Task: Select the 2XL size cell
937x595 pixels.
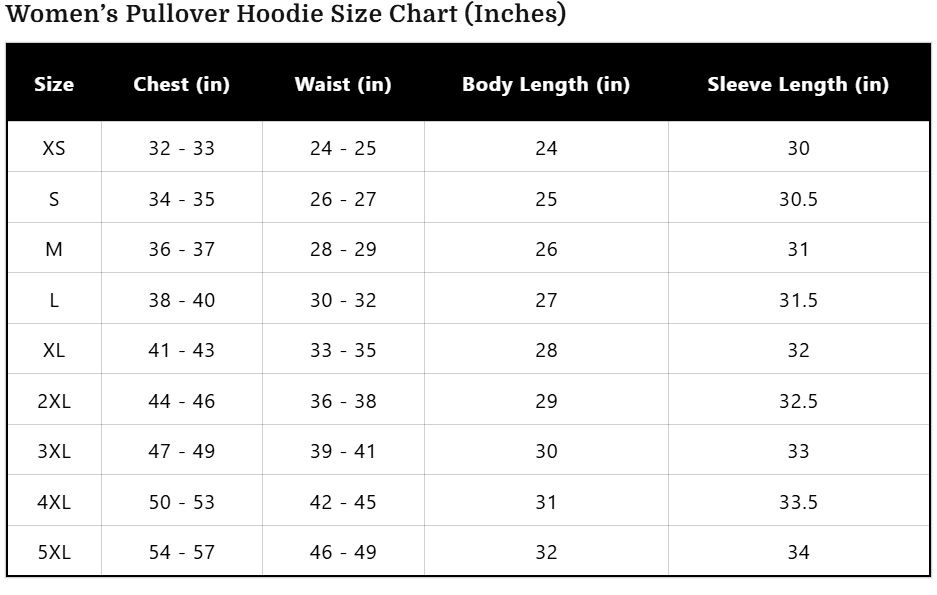Action: click(54, 401)
